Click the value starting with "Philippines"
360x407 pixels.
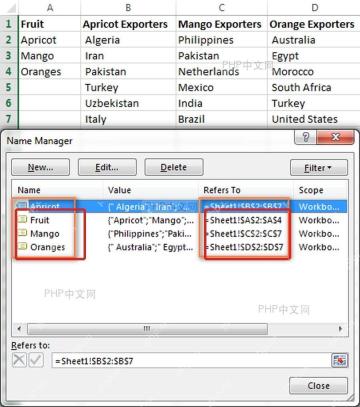[x=150, y=234]
